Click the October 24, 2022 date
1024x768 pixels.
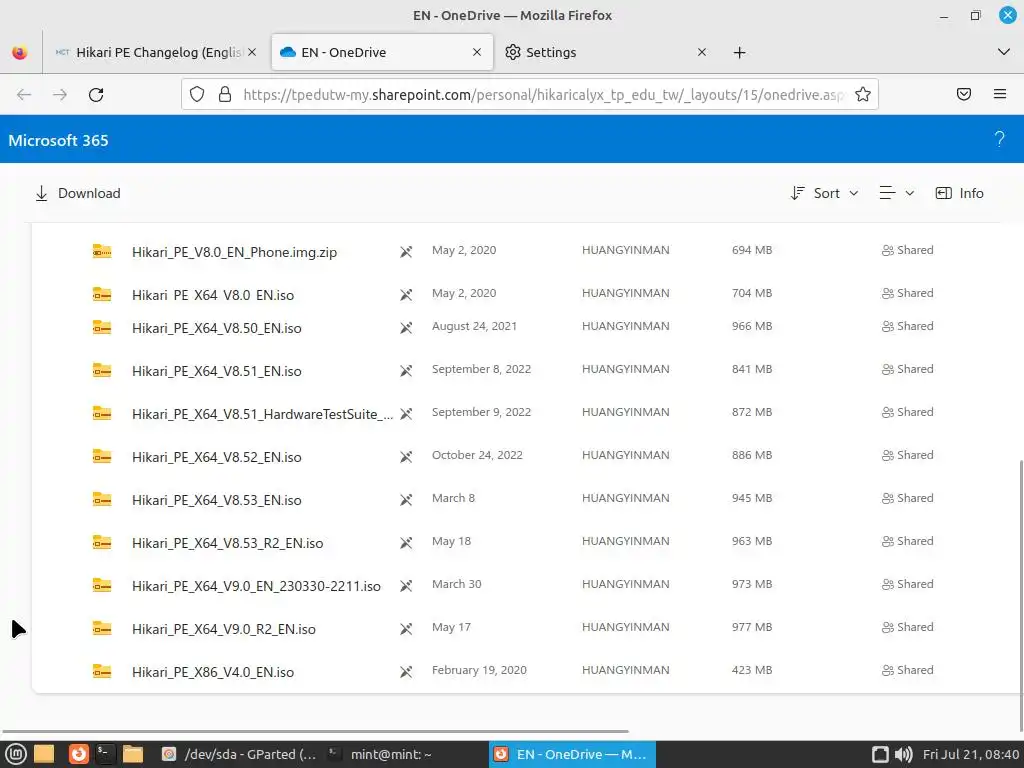tap(477, 455)
